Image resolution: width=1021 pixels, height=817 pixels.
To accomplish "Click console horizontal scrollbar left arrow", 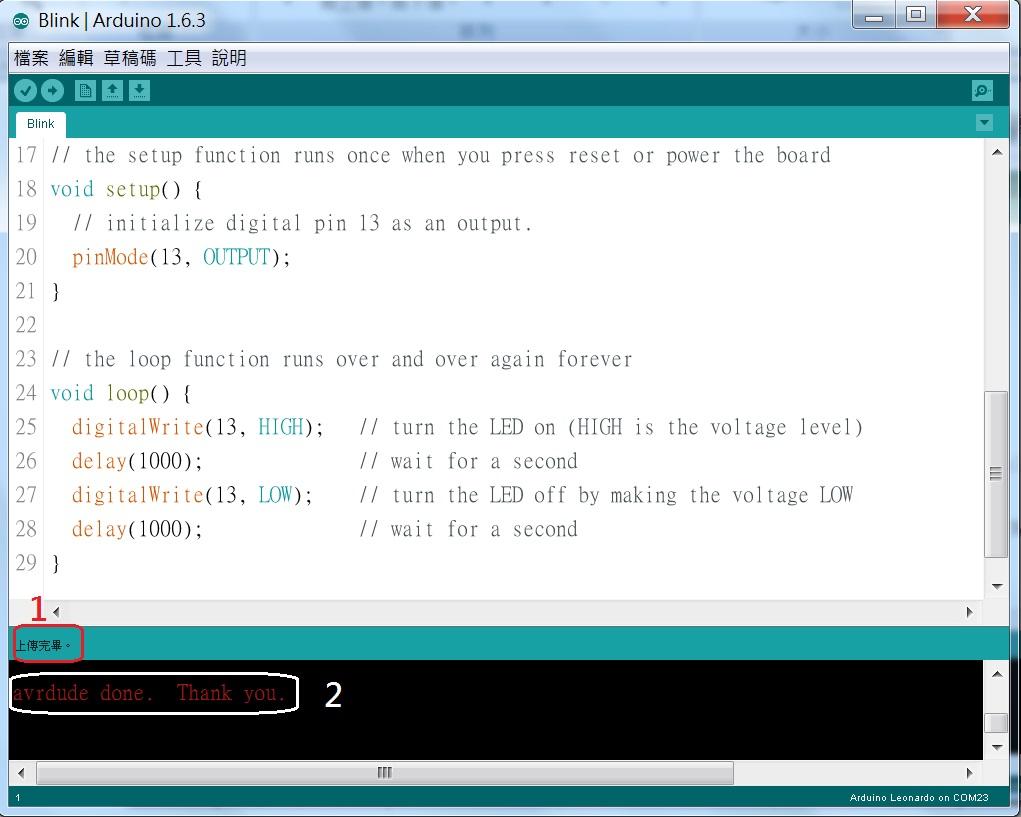I will (x=21, y=773).
